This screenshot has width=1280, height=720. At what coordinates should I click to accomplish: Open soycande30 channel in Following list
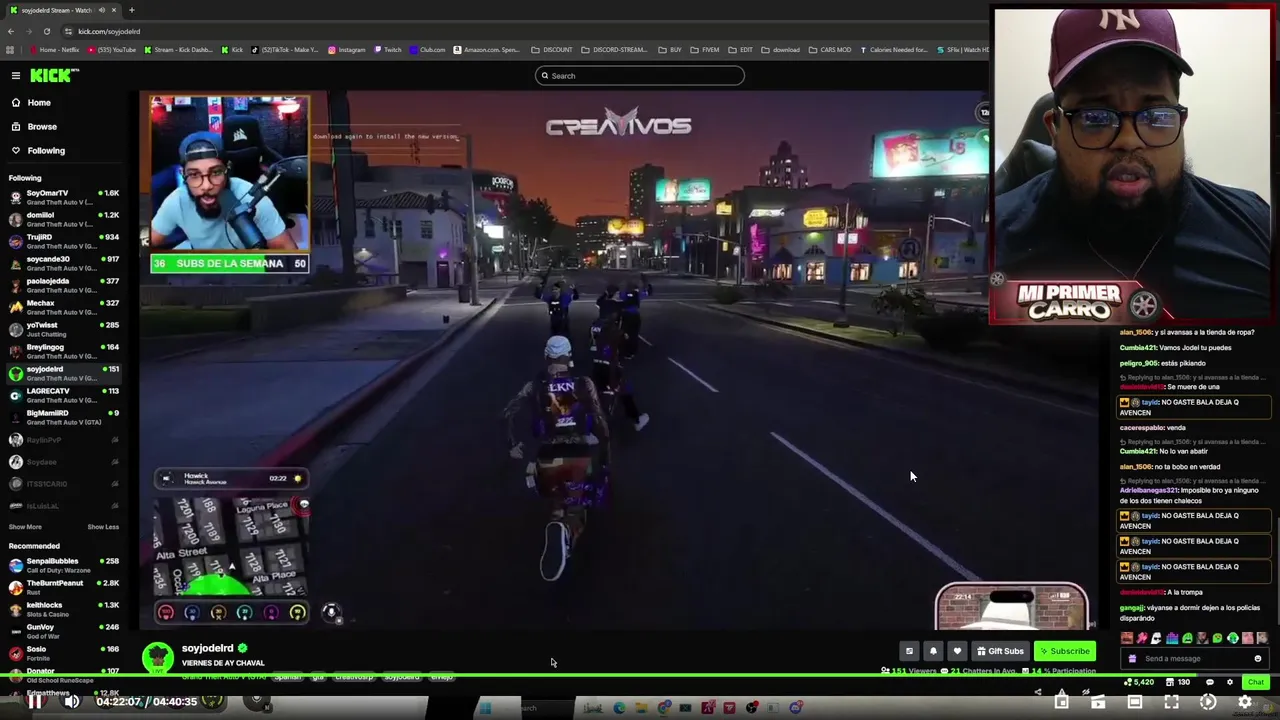coord(64,263)
